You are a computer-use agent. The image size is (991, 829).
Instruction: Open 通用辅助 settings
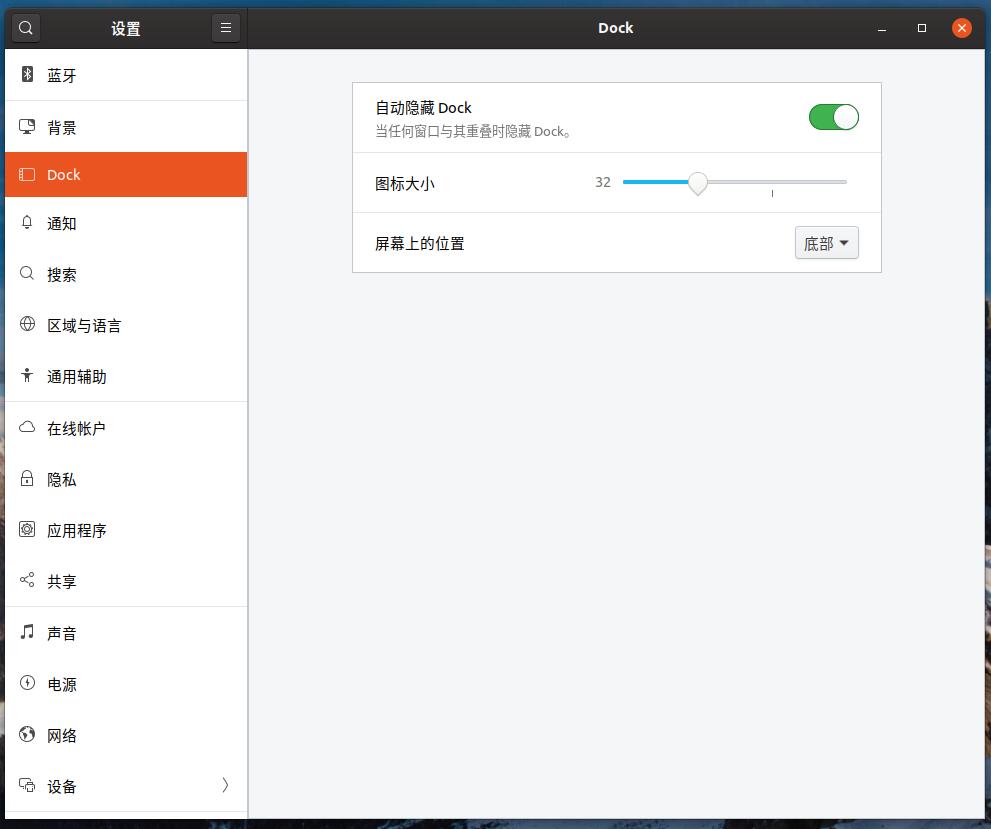[126, 376]
